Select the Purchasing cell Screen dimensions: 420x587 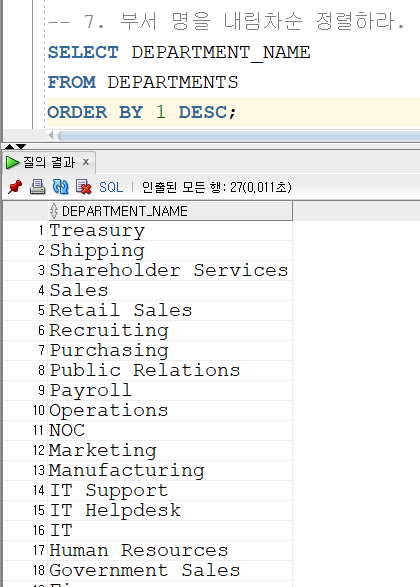(x=170, y=350)
